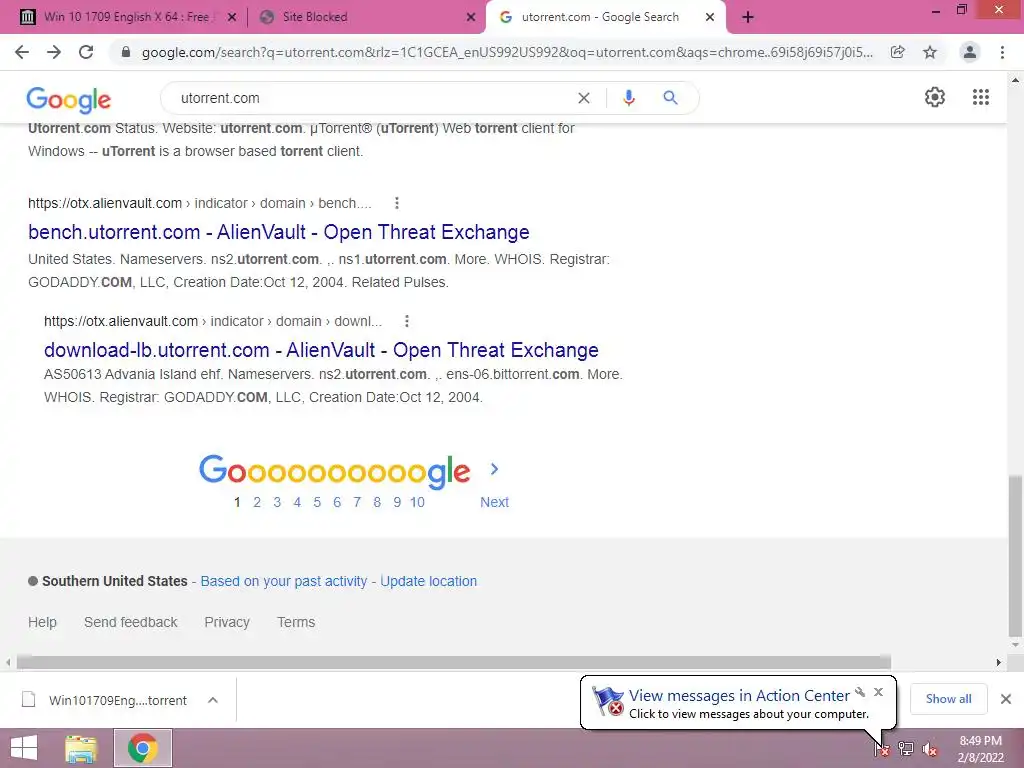Start voice search with the microphone

click(628, 98)
